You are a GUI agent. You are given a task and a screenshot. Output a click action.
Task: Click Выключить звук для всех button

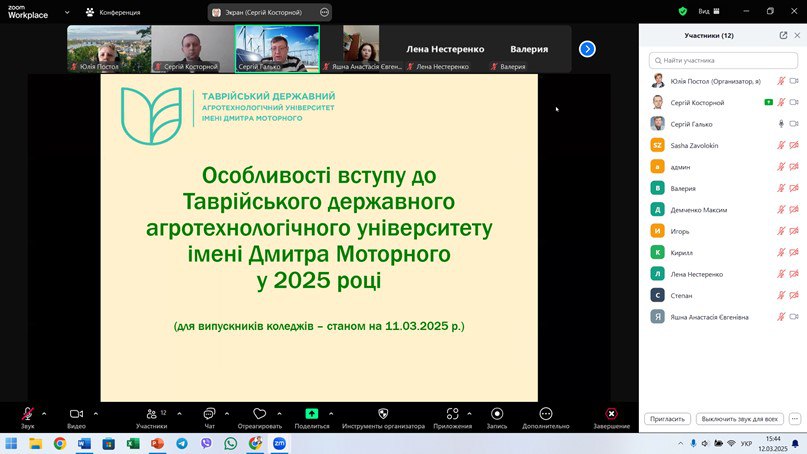pos(738,419)
